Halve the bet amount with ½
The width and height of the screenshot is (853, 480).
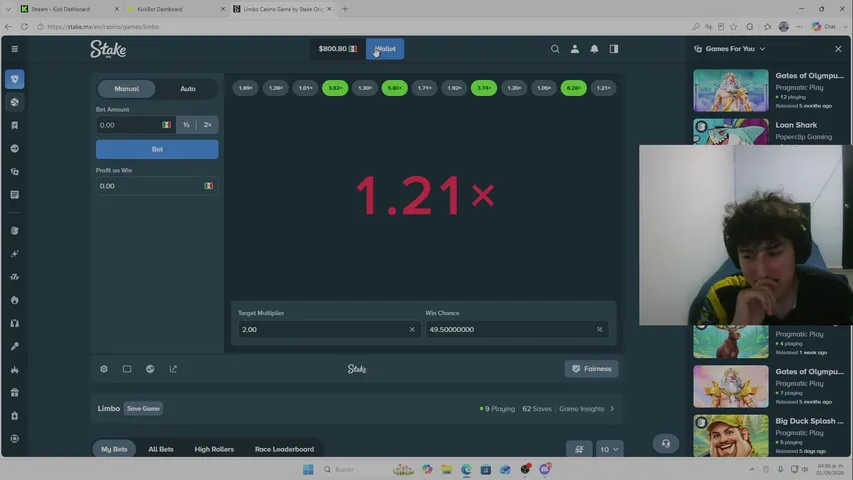click(186, 125)
